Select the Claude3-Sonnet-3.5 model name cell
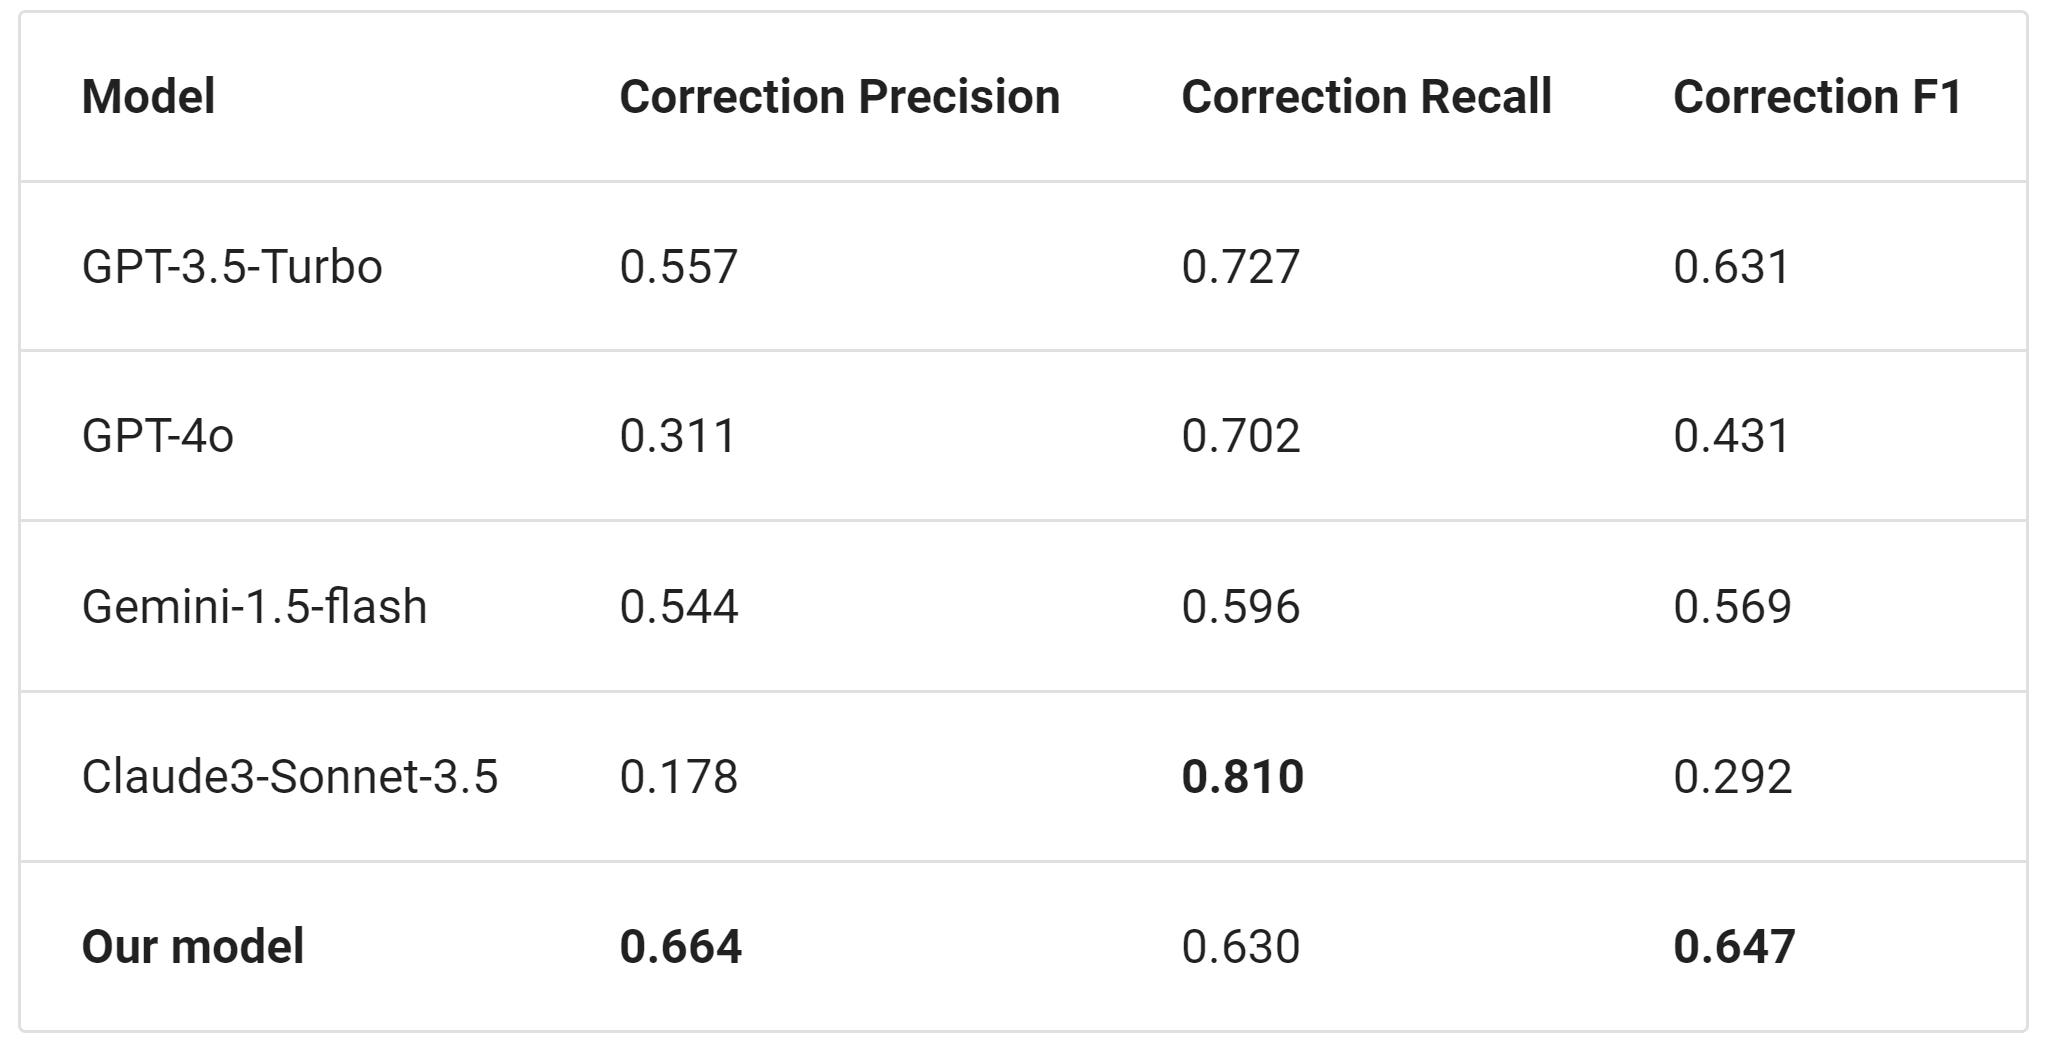2045x1045 pixels. pos(289,777)
